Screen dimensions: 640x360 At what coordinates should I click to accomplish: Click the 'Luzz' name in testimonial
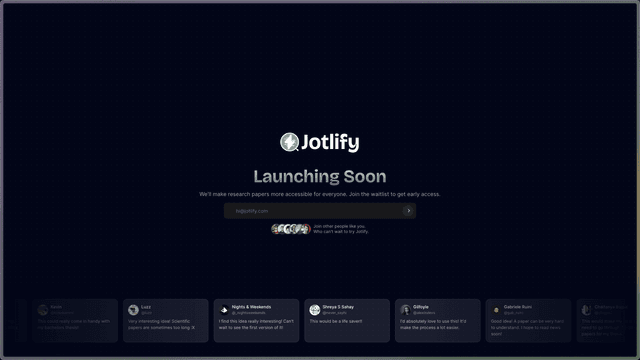pyautogui.click(x=146, y=307)
